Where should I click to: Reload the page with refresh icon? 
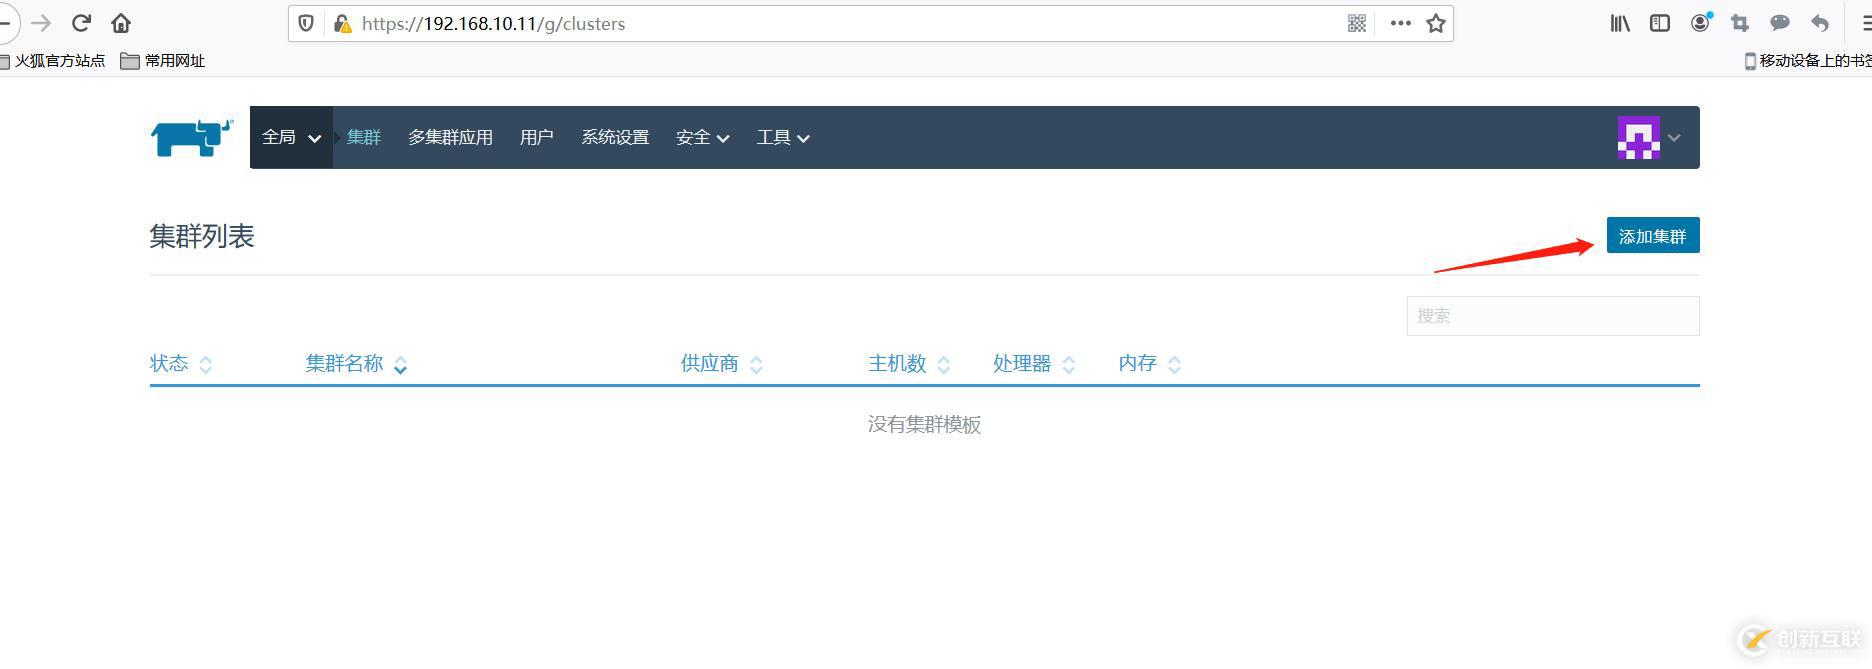click(81, 23)
